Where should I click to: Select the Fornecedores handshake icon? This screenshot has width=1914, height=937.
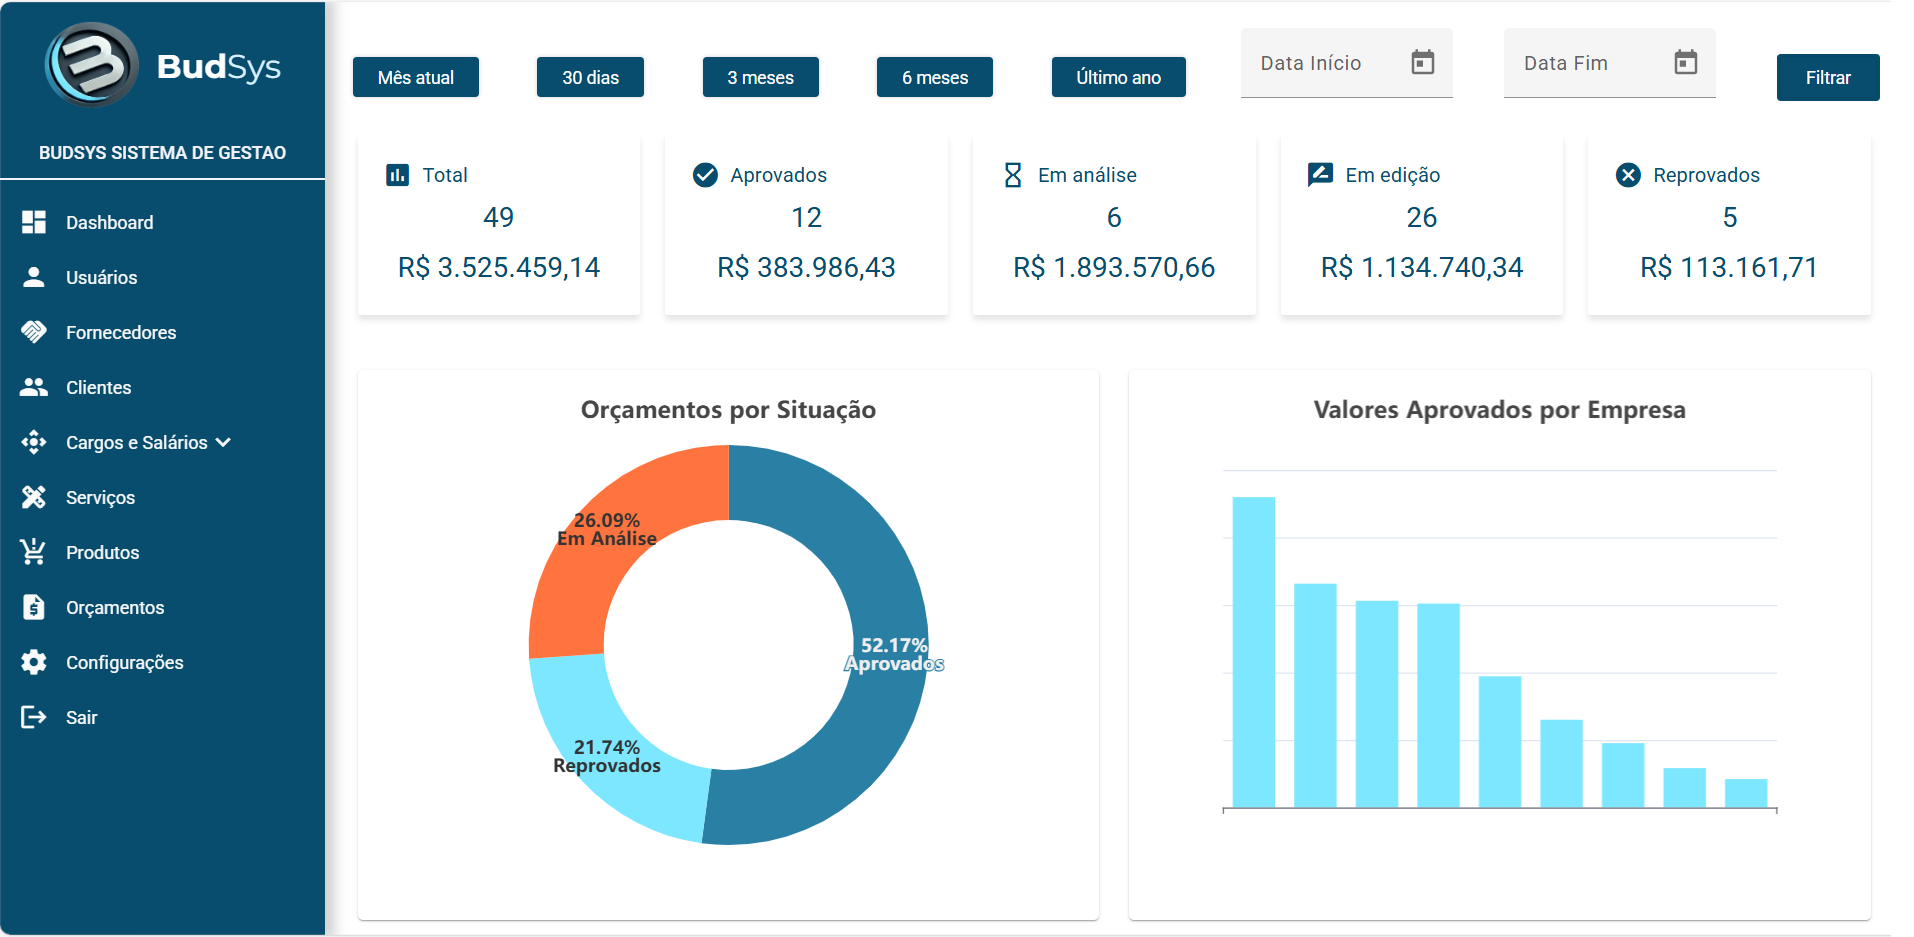click(34, 332)
